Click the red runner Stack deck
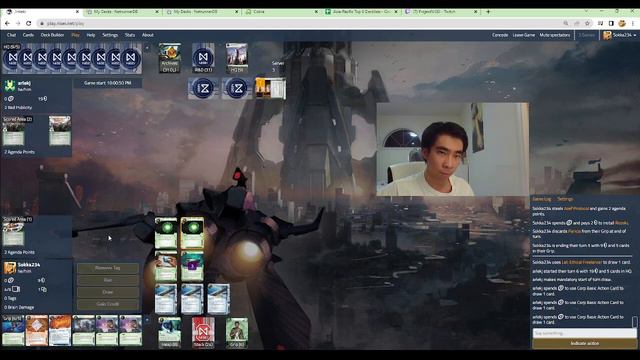This screenshot has height=360, width=640. [203, 333]
